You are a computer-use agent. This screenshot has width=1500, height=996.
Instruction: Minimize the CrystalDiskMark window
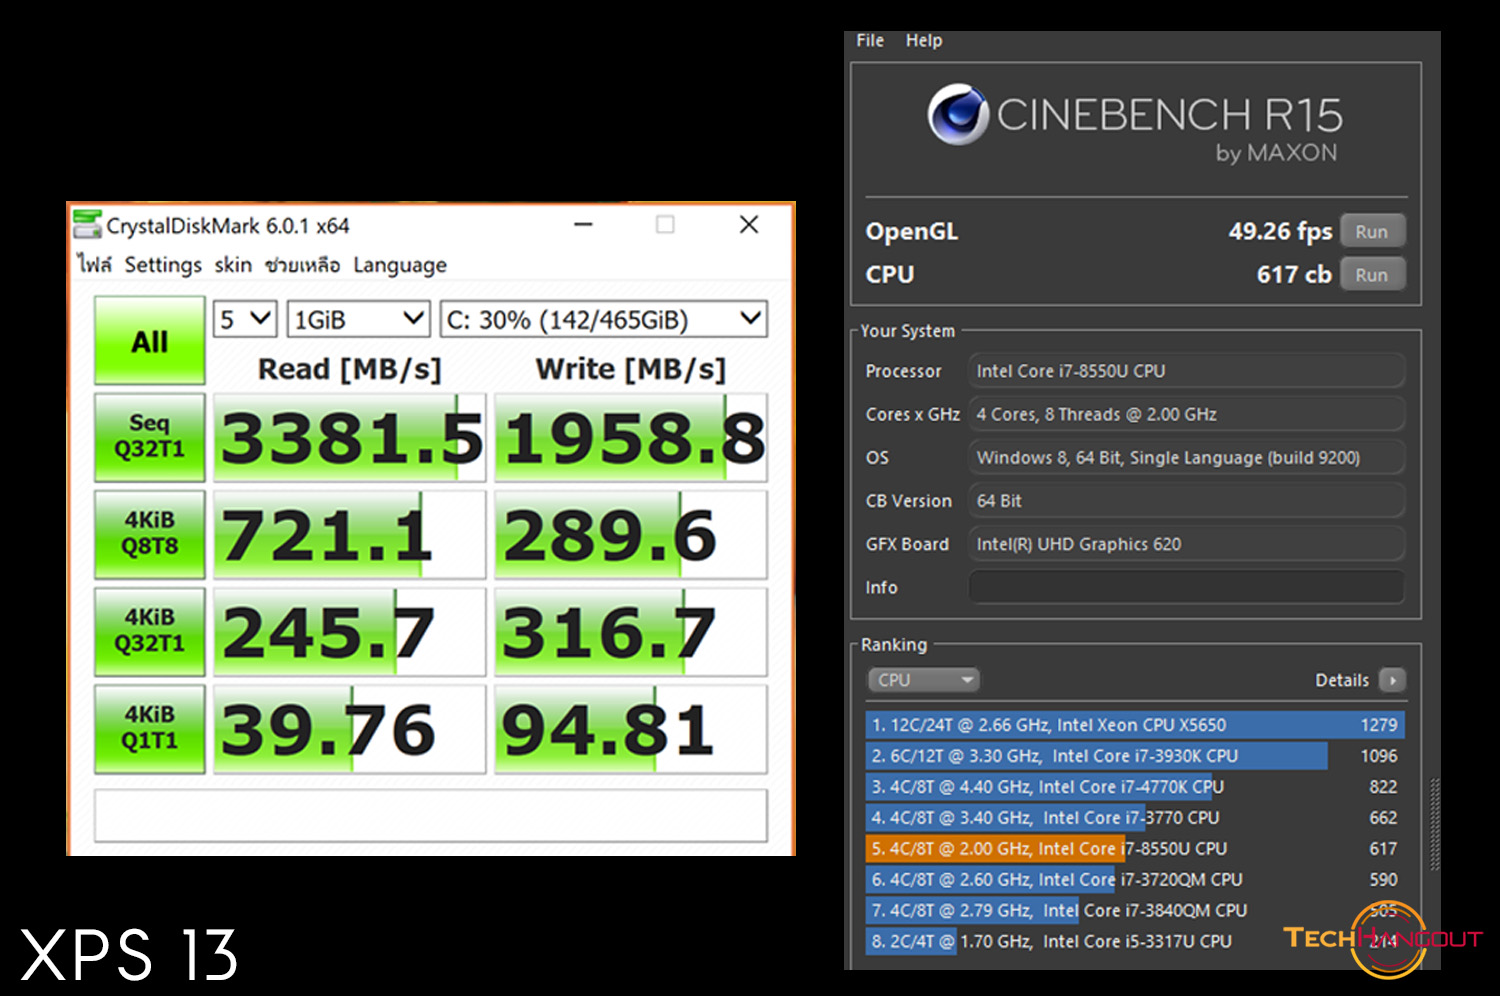[584, 225]
